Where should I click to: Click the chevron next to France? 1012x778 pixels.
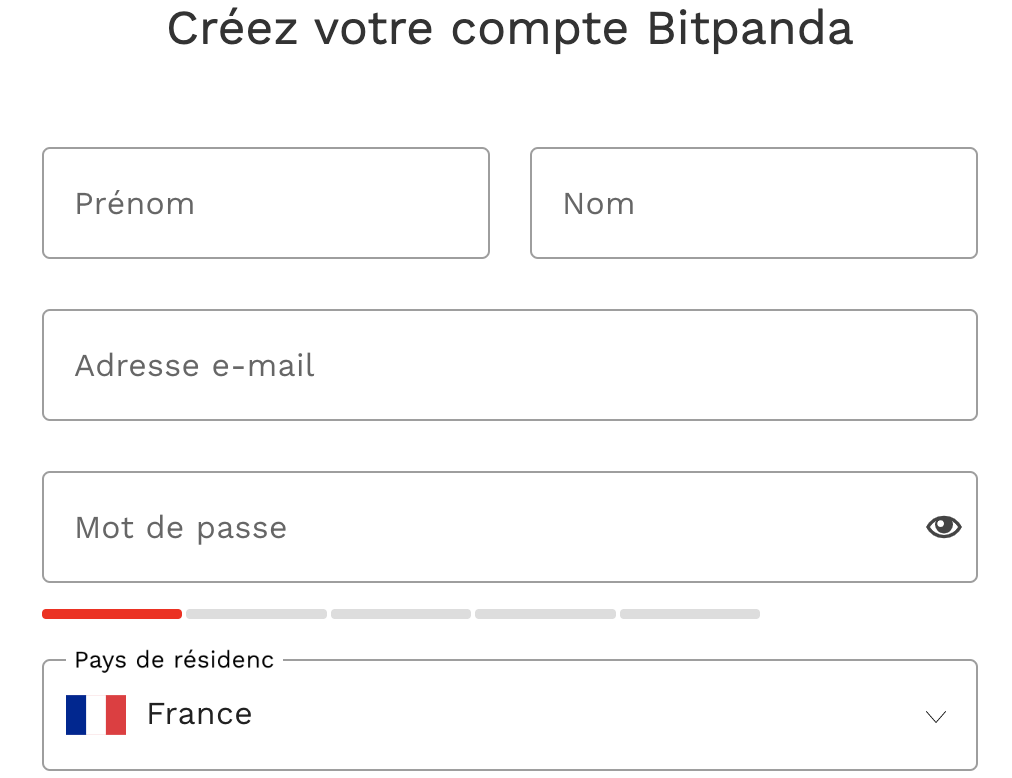pyautogui.click(x=934, y=715)
